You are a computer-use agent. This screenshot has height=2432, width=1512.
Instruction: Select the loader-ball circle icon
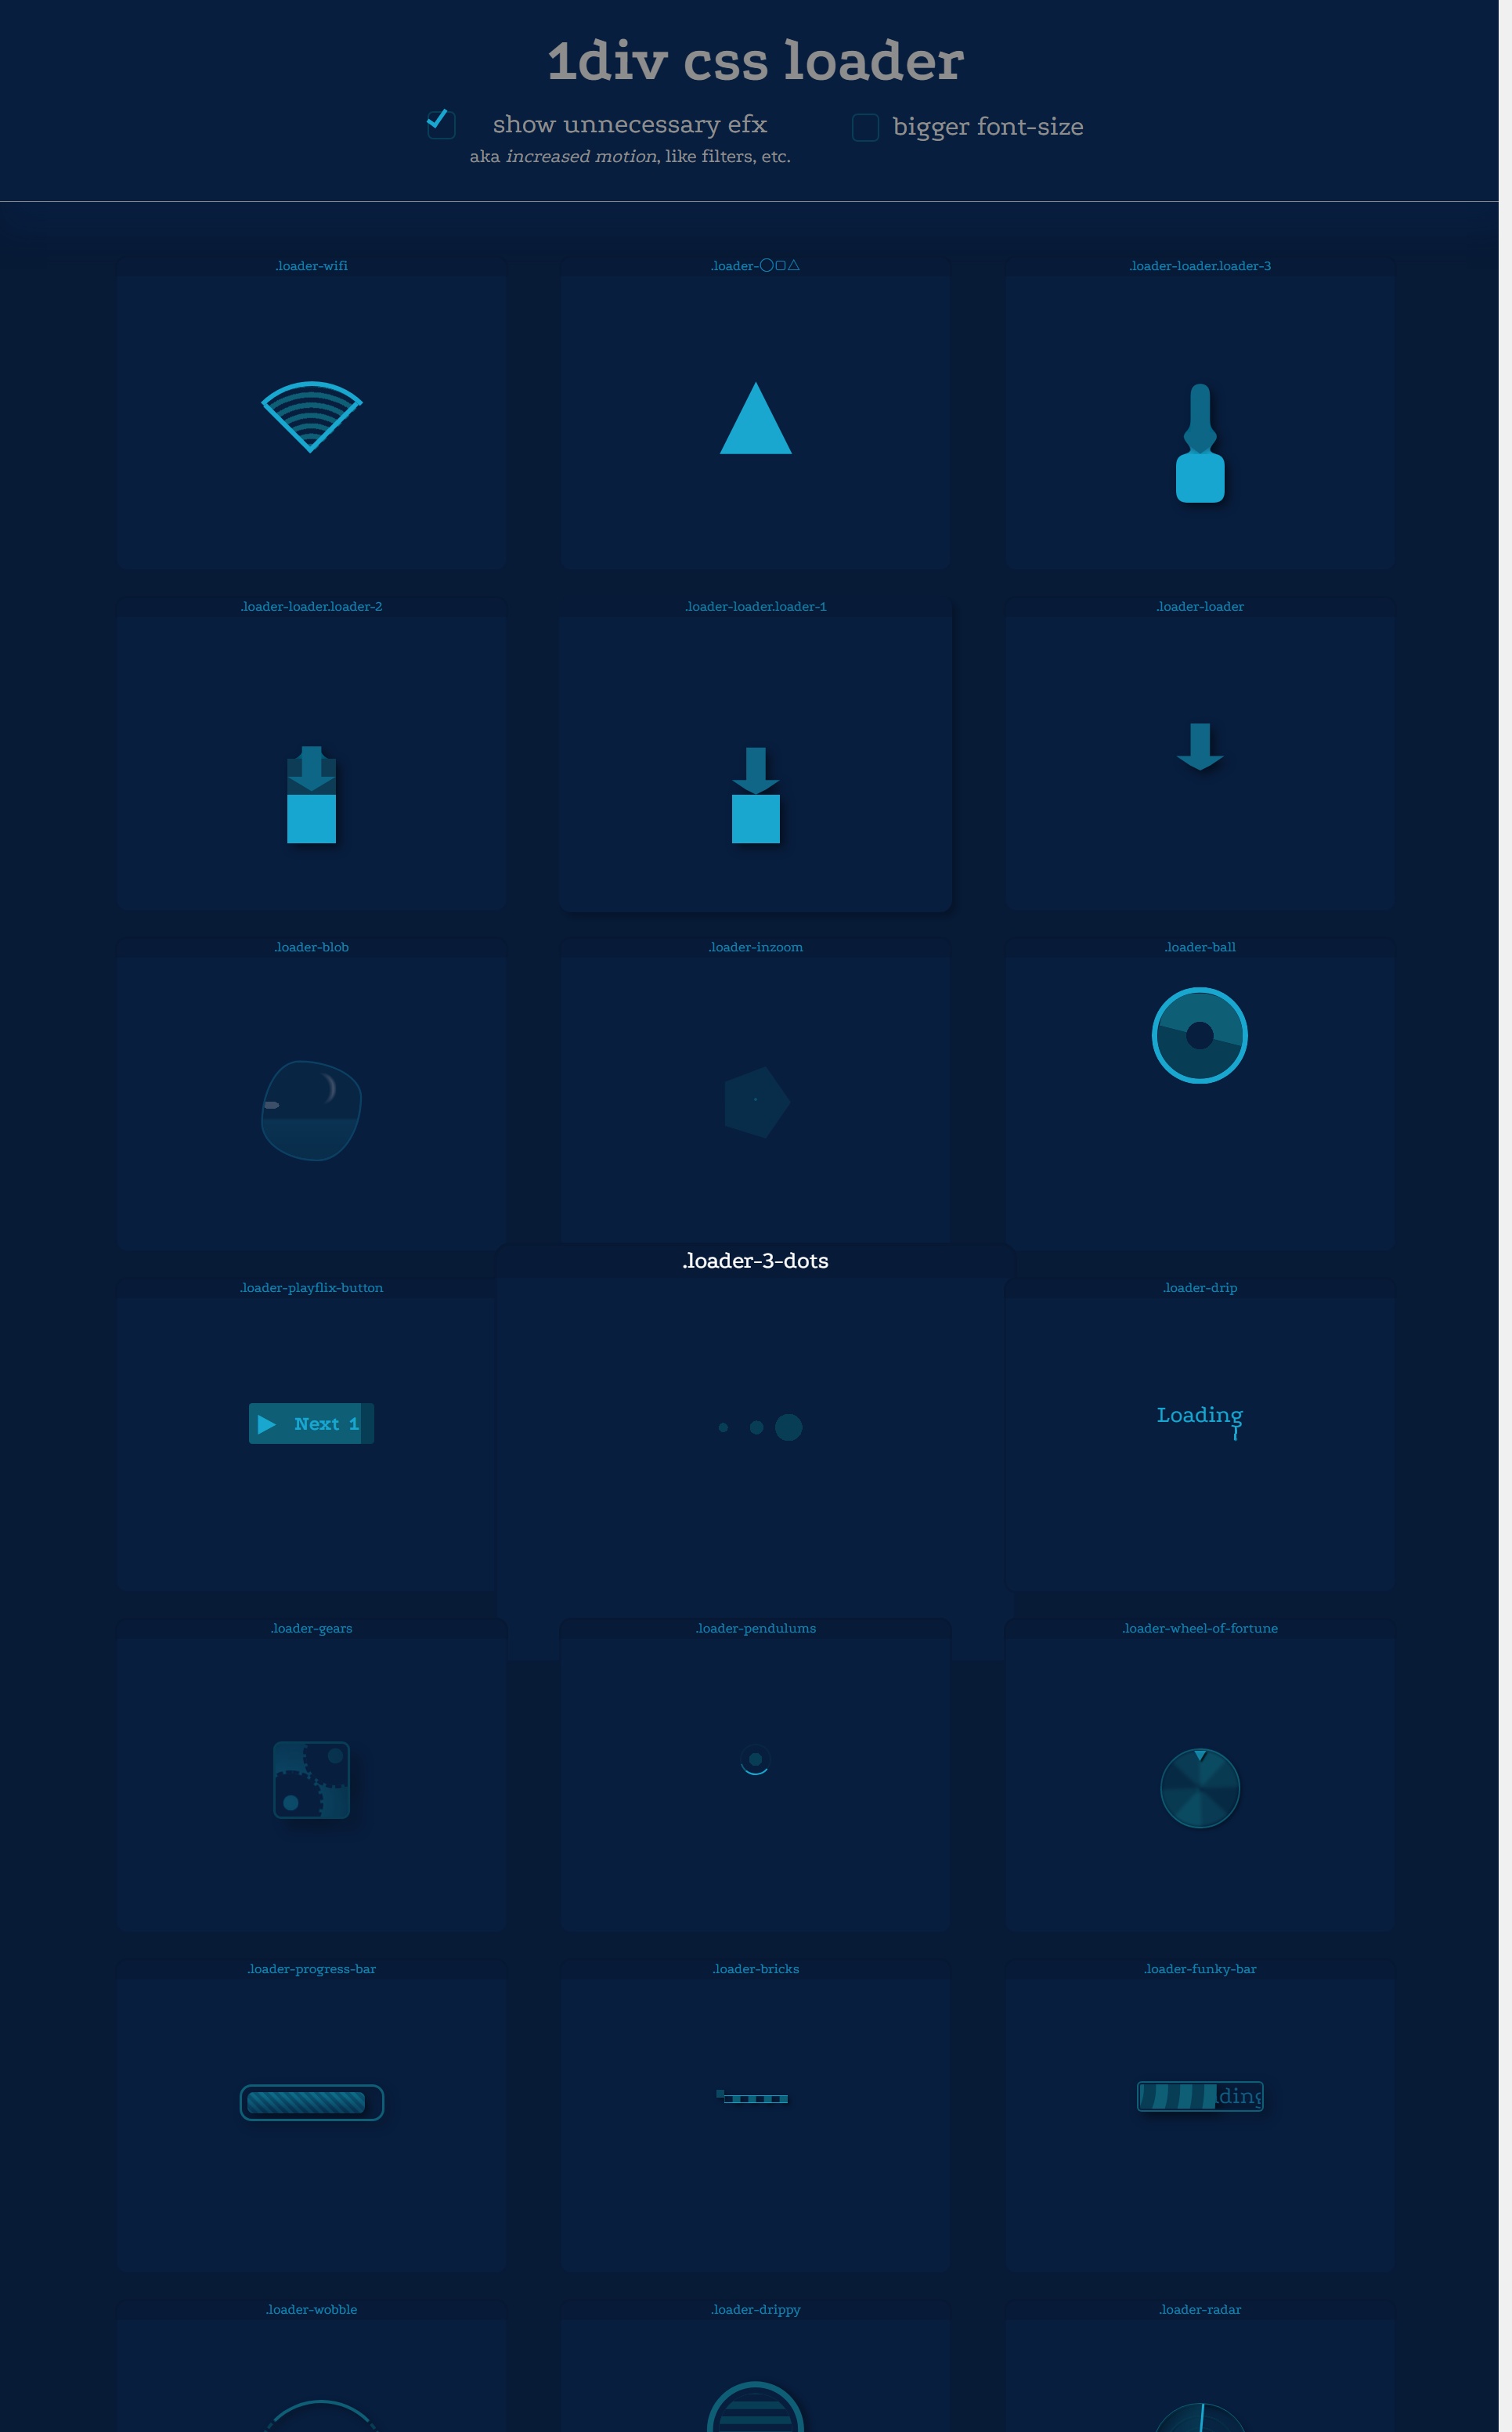(x=1200, y=1035)
